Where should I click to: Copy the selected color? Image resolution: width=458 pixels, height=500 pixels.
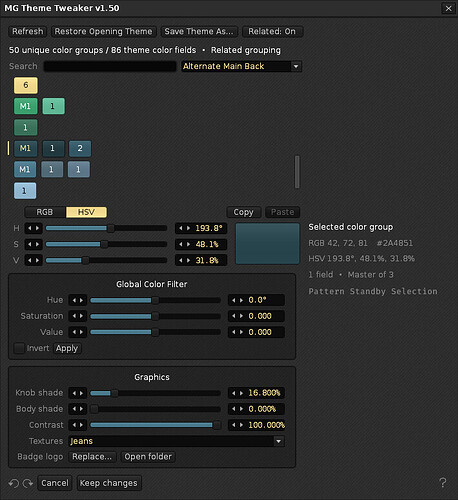243,212
